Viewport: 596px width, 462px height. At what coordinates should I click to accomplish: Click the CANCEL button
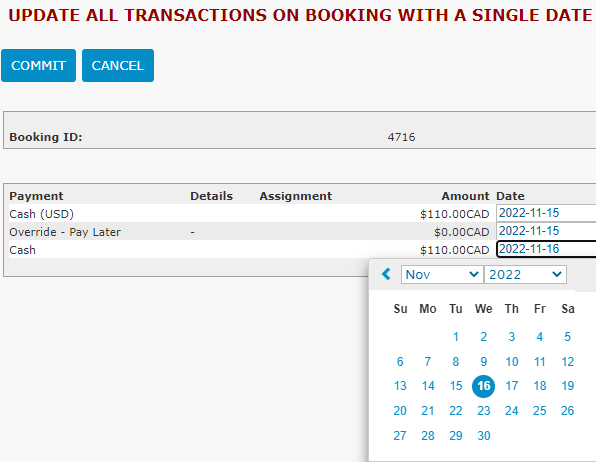pos(118,65)
